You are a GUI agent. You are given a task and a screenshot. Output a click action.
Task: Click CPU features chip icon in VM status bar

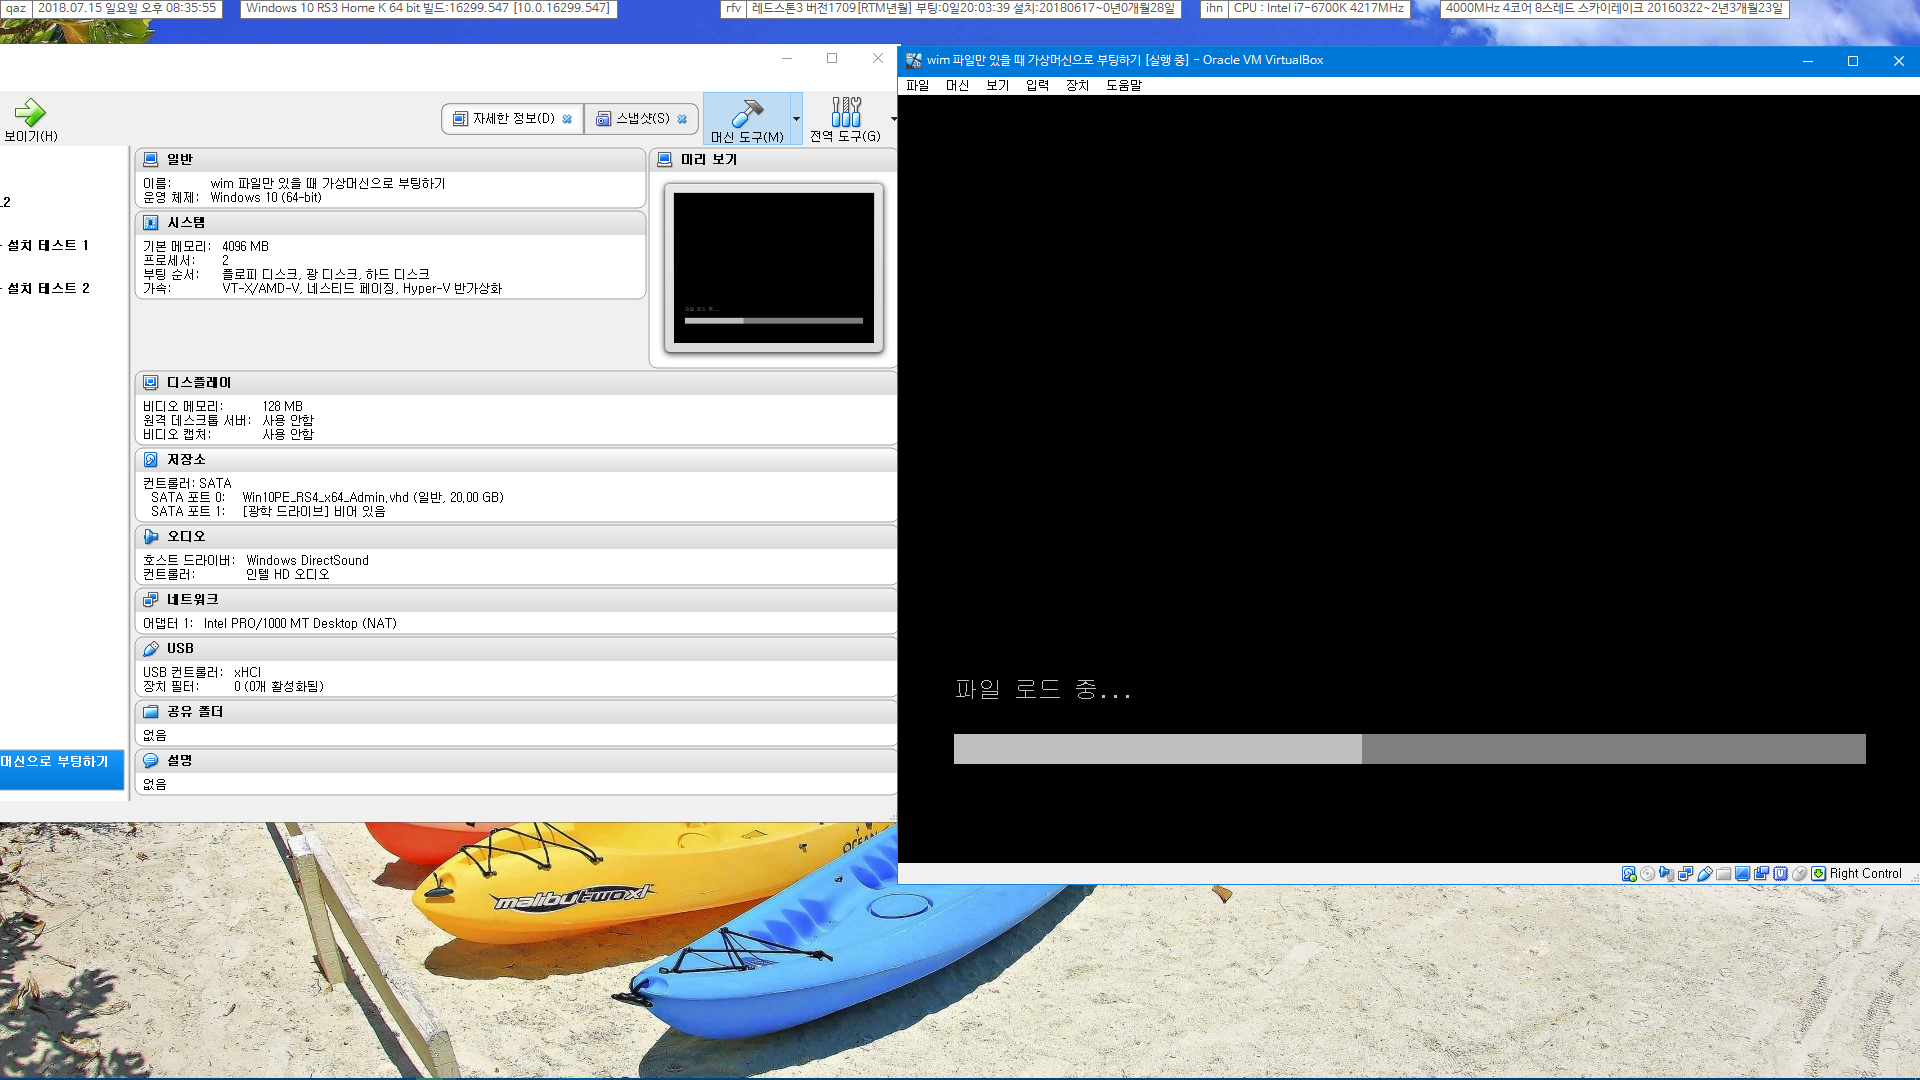[1780, 873]
